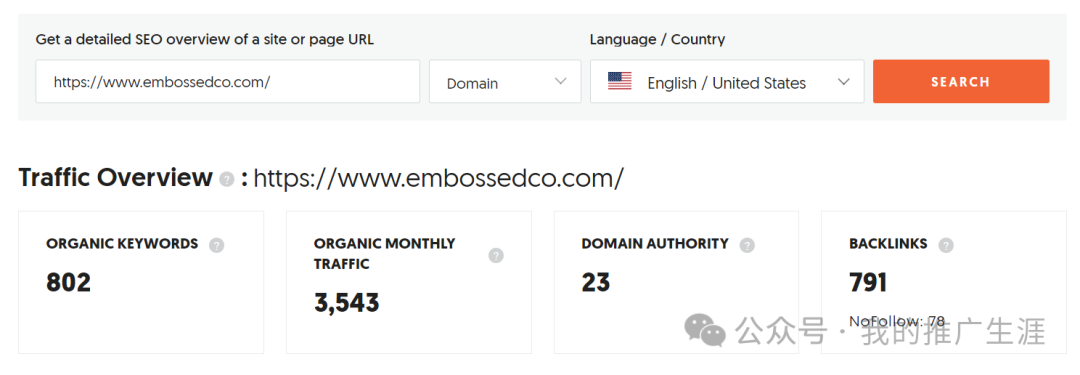Screen dimensions: 1080x375
Task: Click the United States flag icon
Action: [x=619, y=82]
